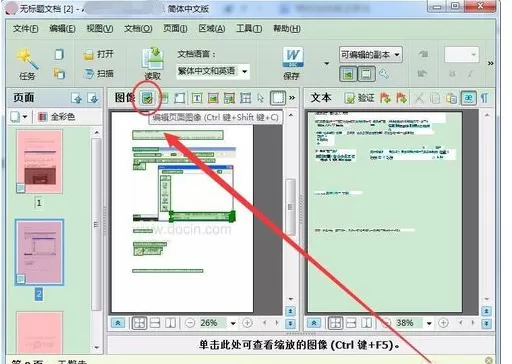Select page 1 thumbnail
The image size is (512, 364).
39,162
